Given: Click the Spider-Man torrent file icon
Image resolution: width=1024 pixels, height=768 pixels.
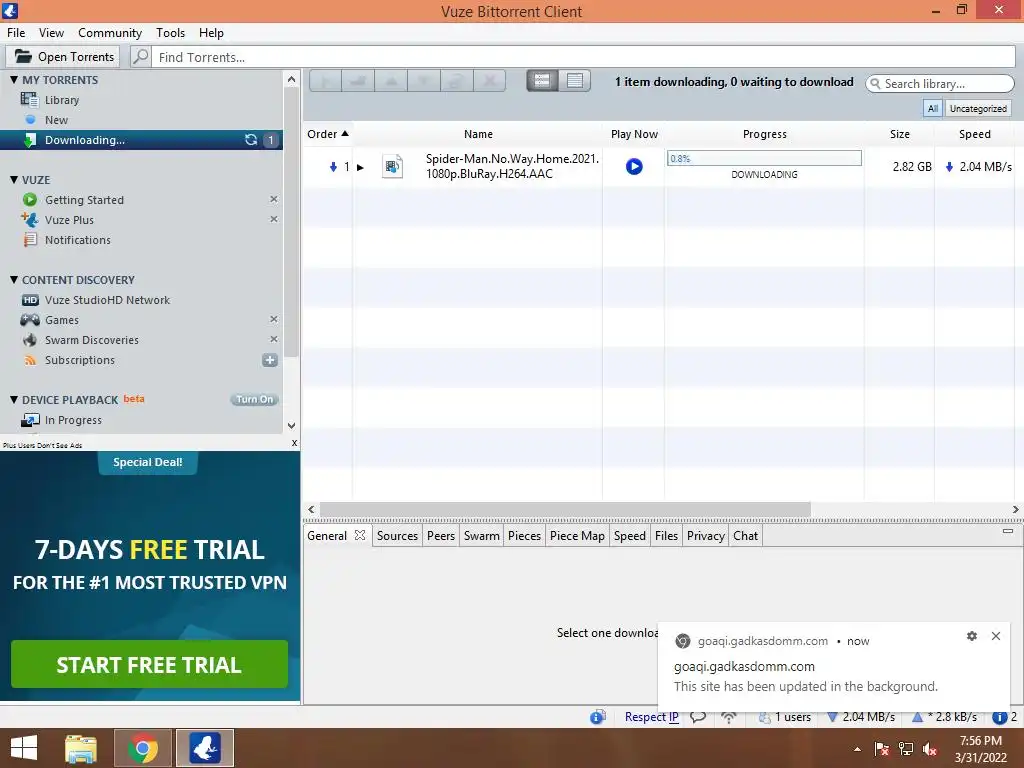Looking at the screenshot, I should click(x=392, y=167).
